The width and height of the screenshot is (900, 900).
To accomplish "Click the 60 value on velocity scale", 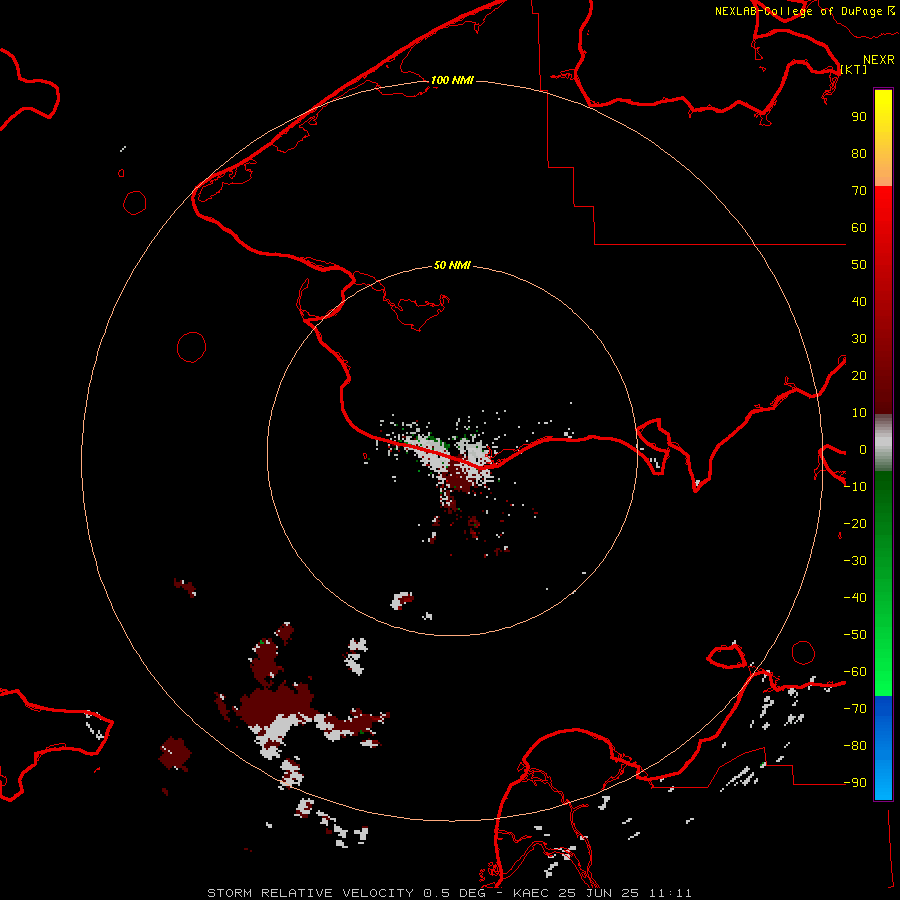I will pyautogui.click(x=859, y=227).
